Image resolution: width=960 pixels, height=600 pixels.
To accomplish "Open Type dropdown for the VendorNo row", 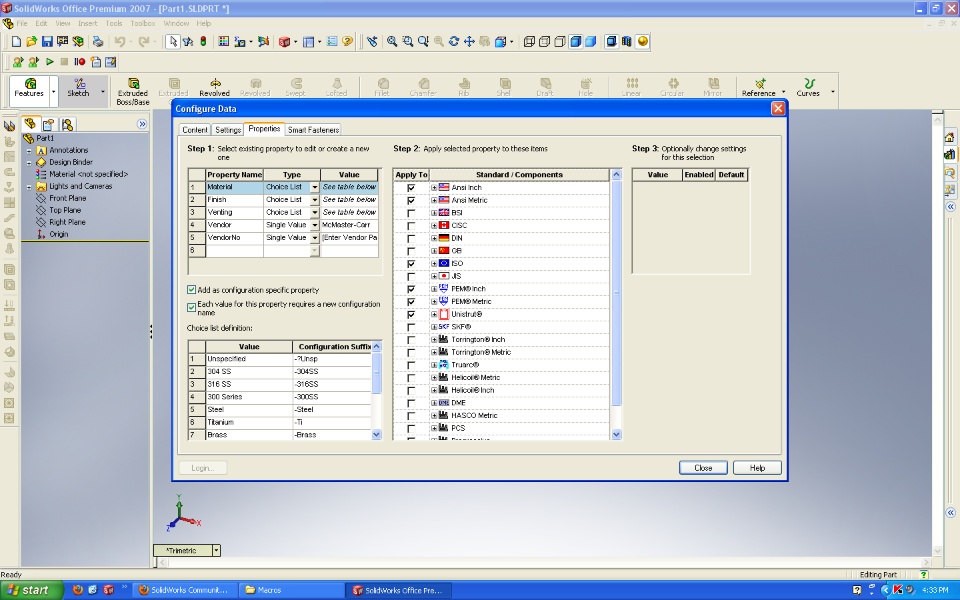I will pos(315,238).
